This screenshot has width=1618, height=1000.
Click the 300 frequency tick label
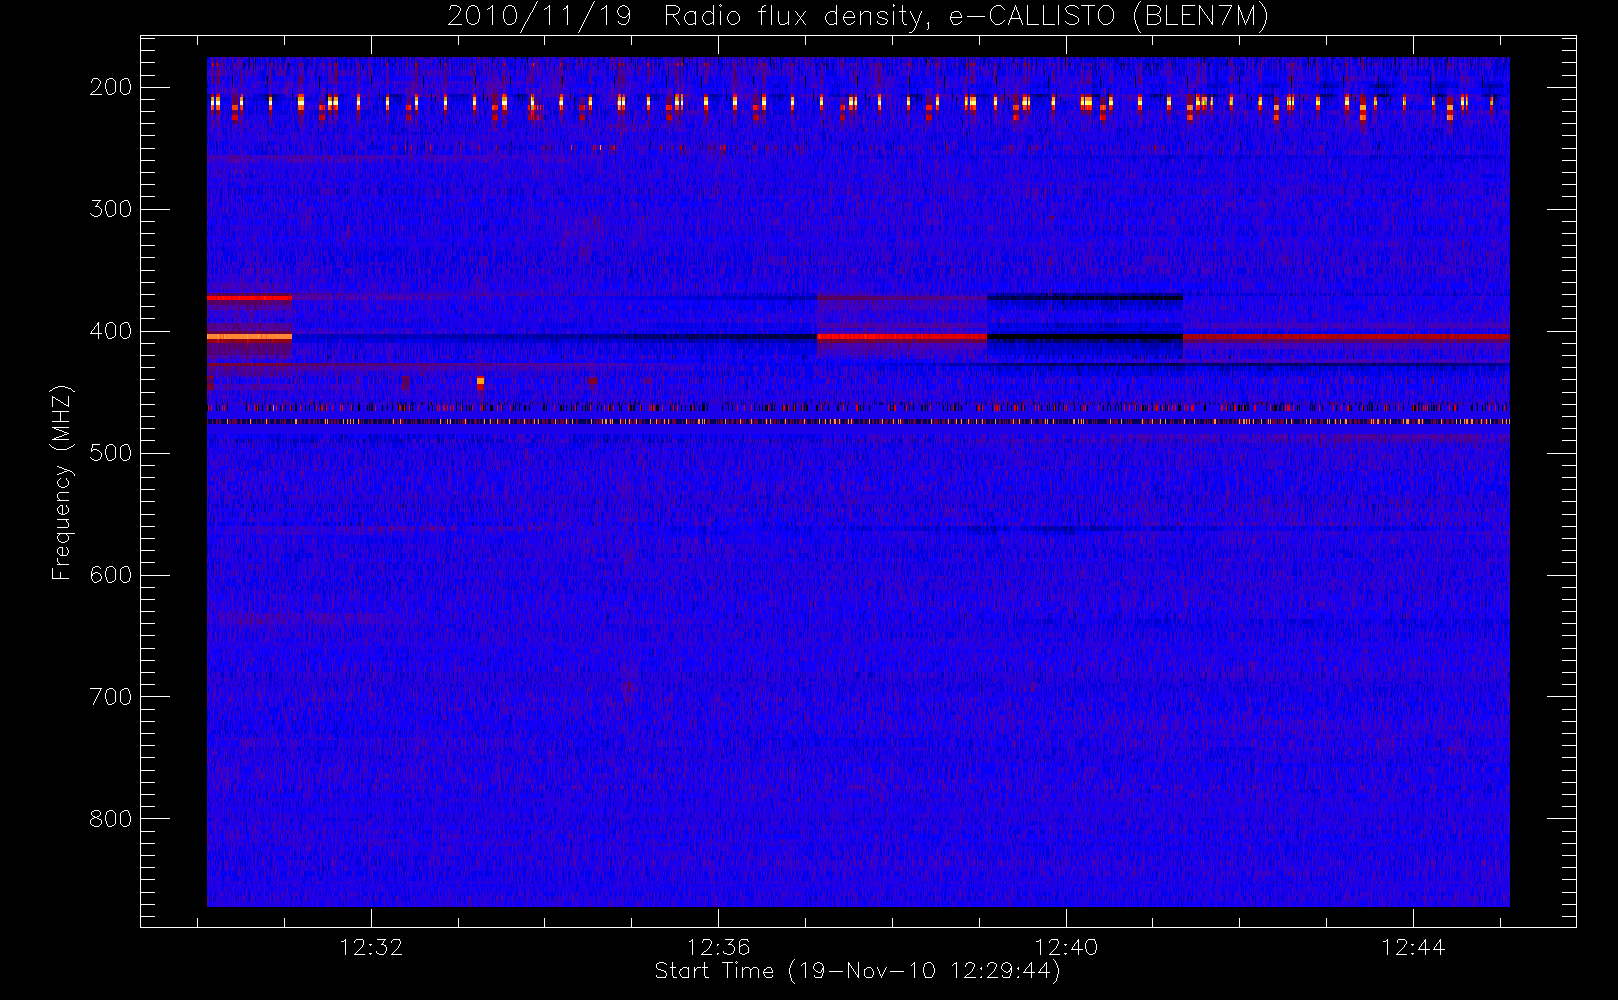[111, 209]
